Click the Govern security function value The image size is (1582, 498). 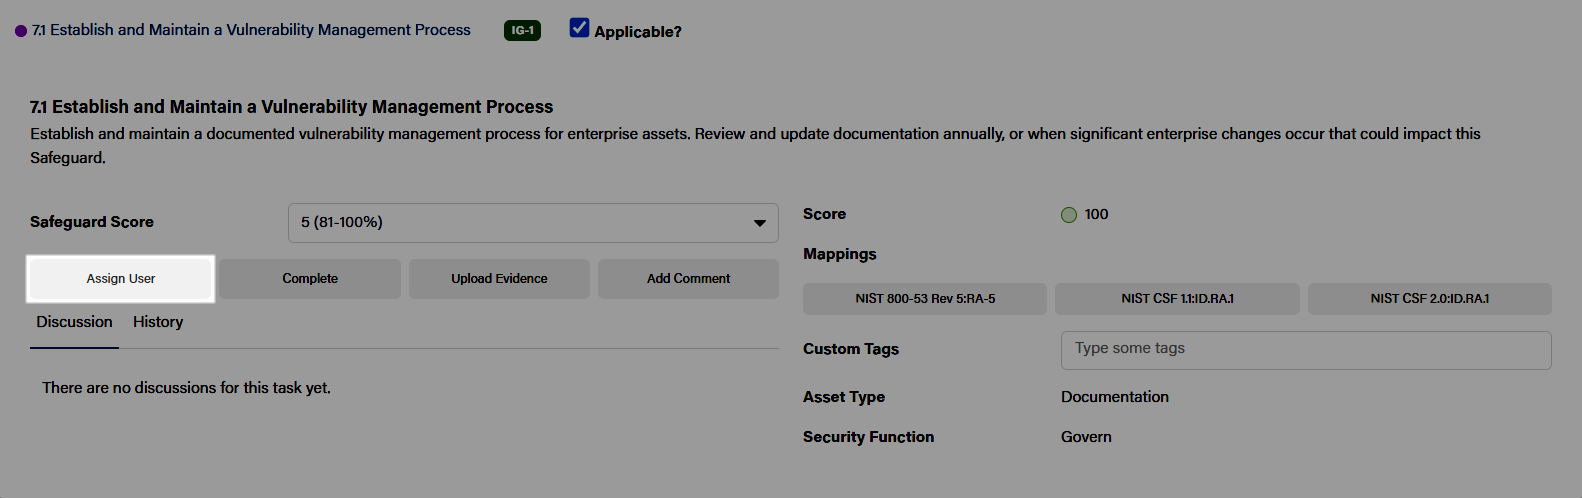click(1086, 437)
